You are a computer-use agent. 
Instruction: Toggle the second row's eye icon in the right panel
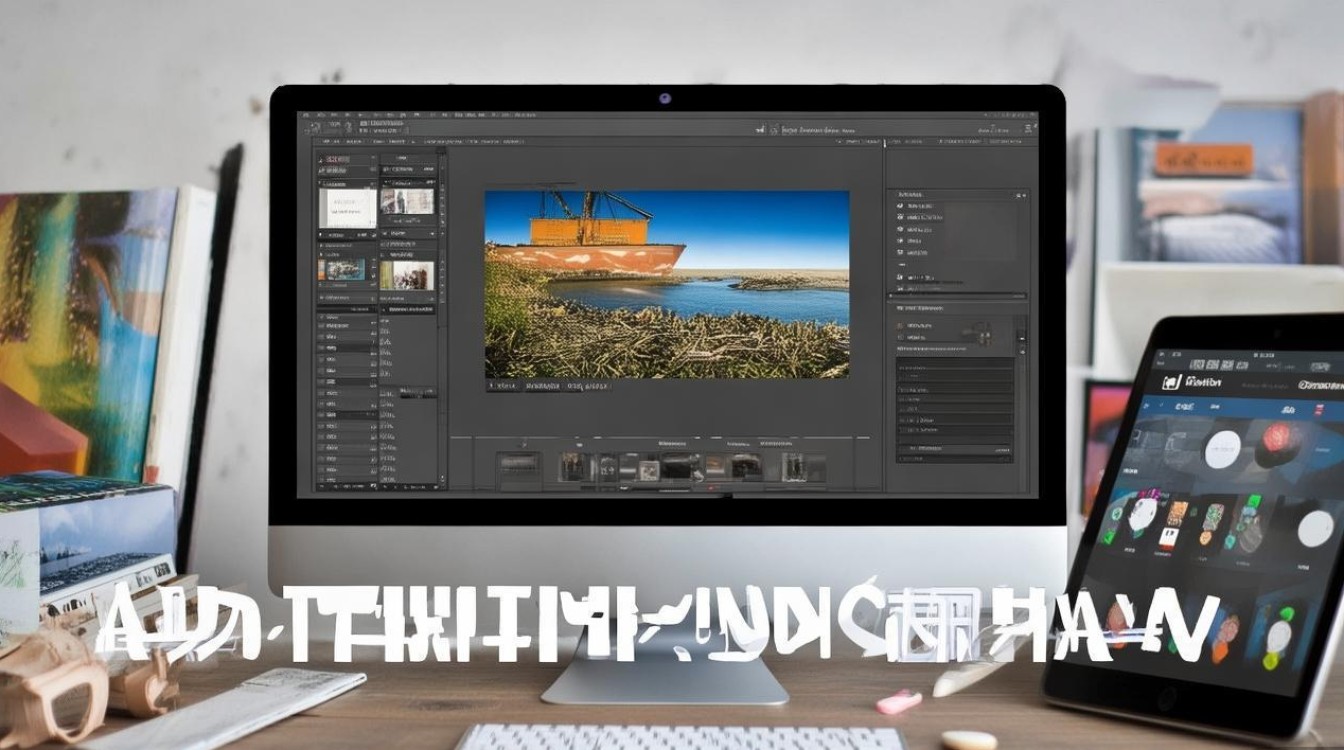(x=900, y=217)
